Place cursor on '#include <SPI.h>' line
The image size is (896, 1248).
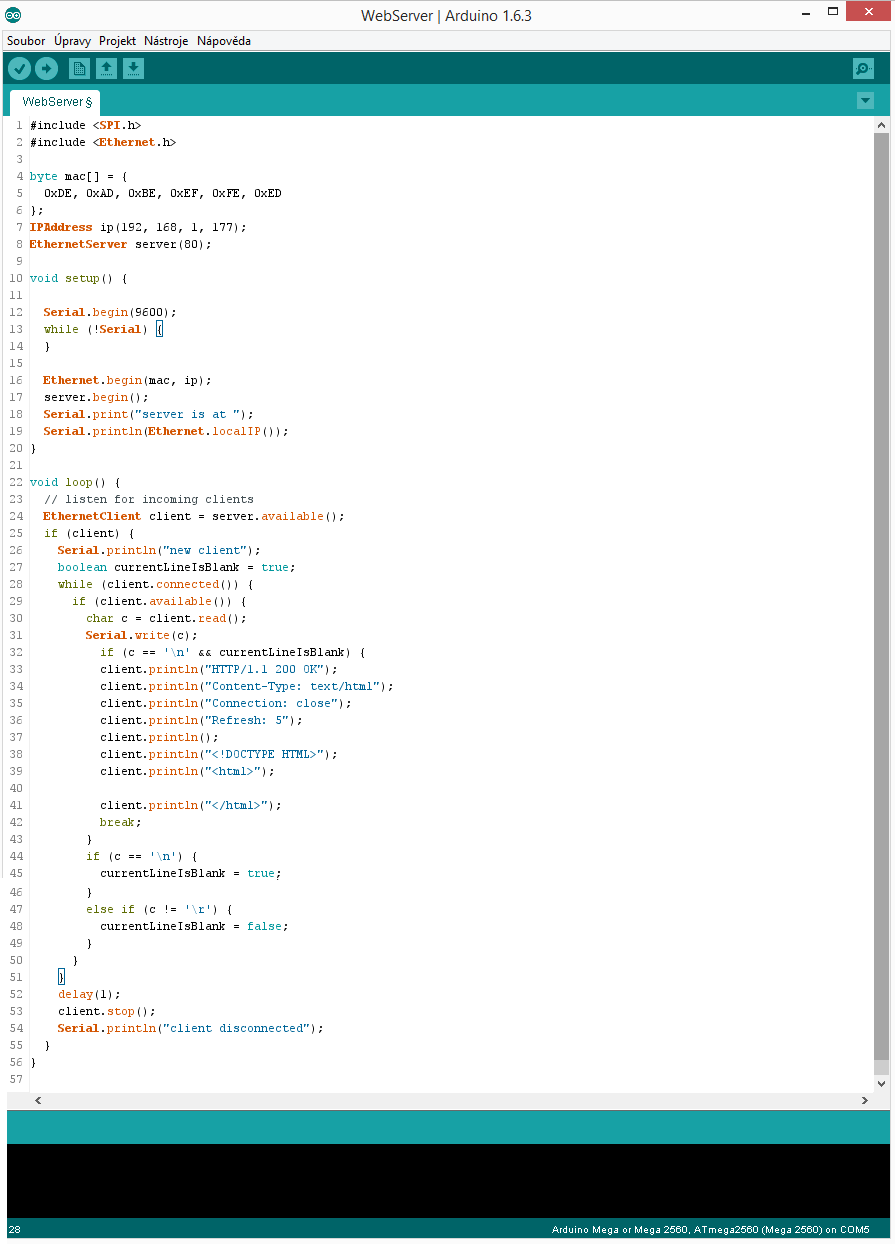coord(85,125)
